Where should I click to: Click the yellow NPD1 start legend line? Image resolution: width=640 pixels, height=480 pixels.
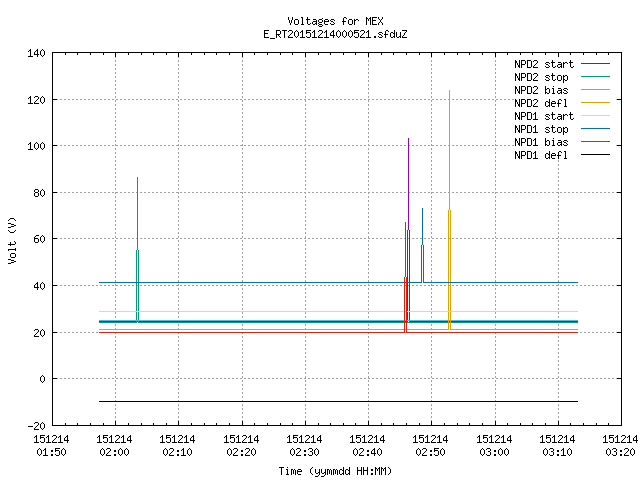click(x=595, y=116)
